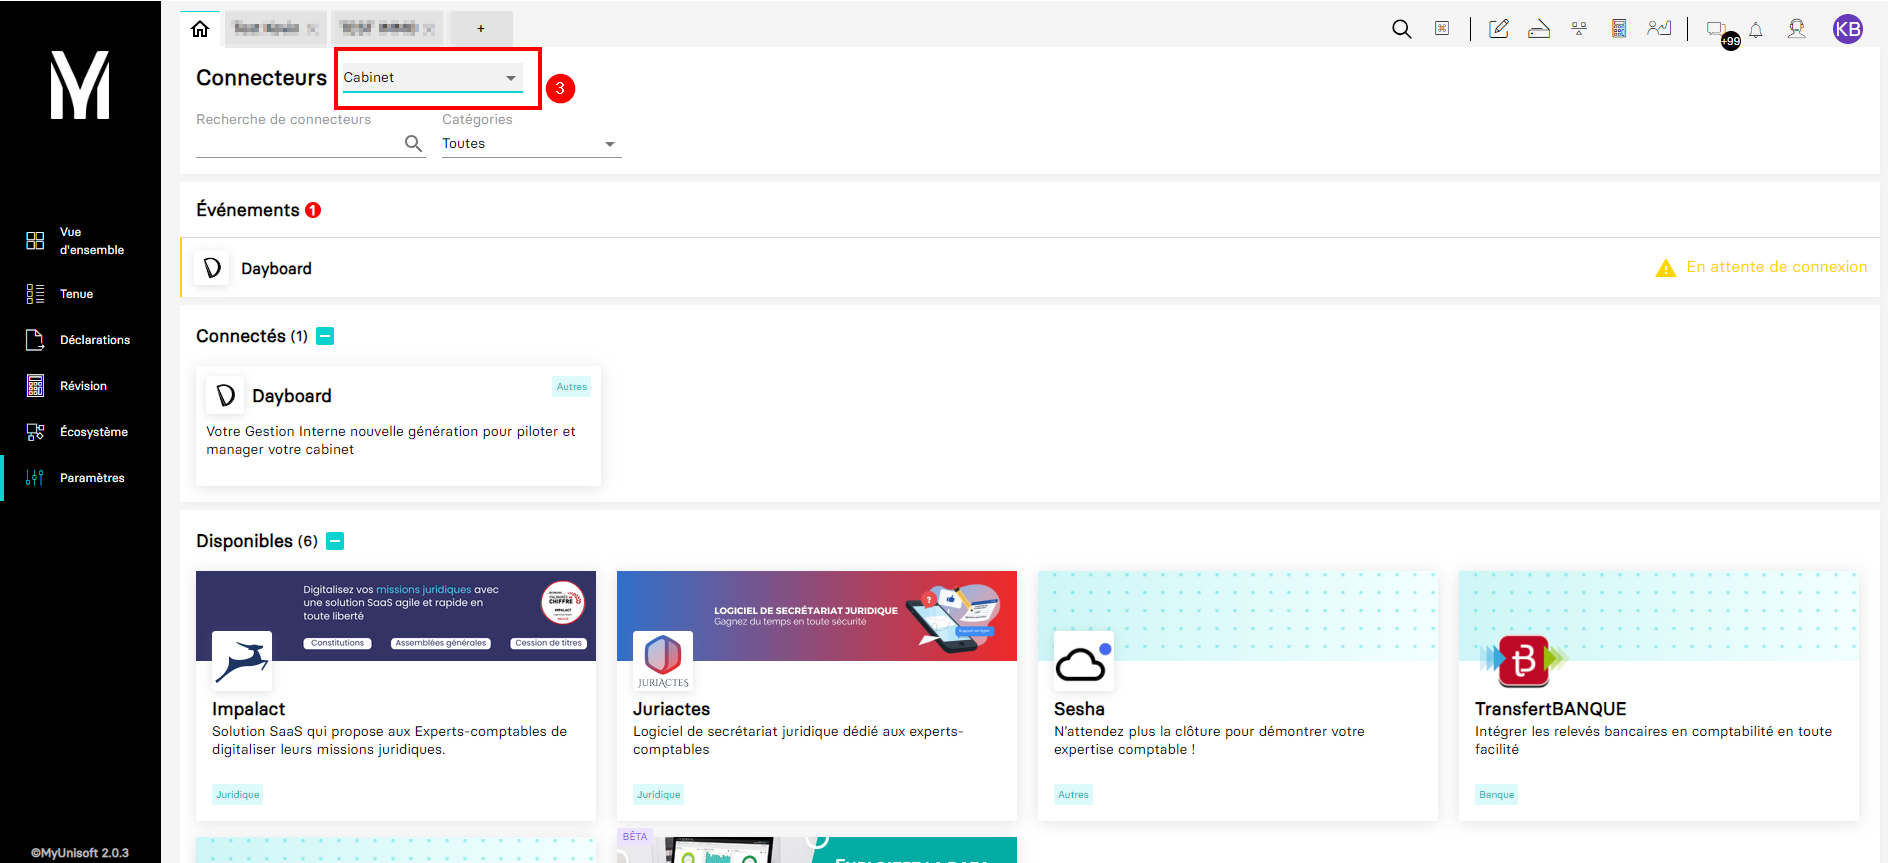The height and width of the screenshot is (863, 1888).
Task: Click Juridique tag on Juriactes card
Action: tap(659, 795)
